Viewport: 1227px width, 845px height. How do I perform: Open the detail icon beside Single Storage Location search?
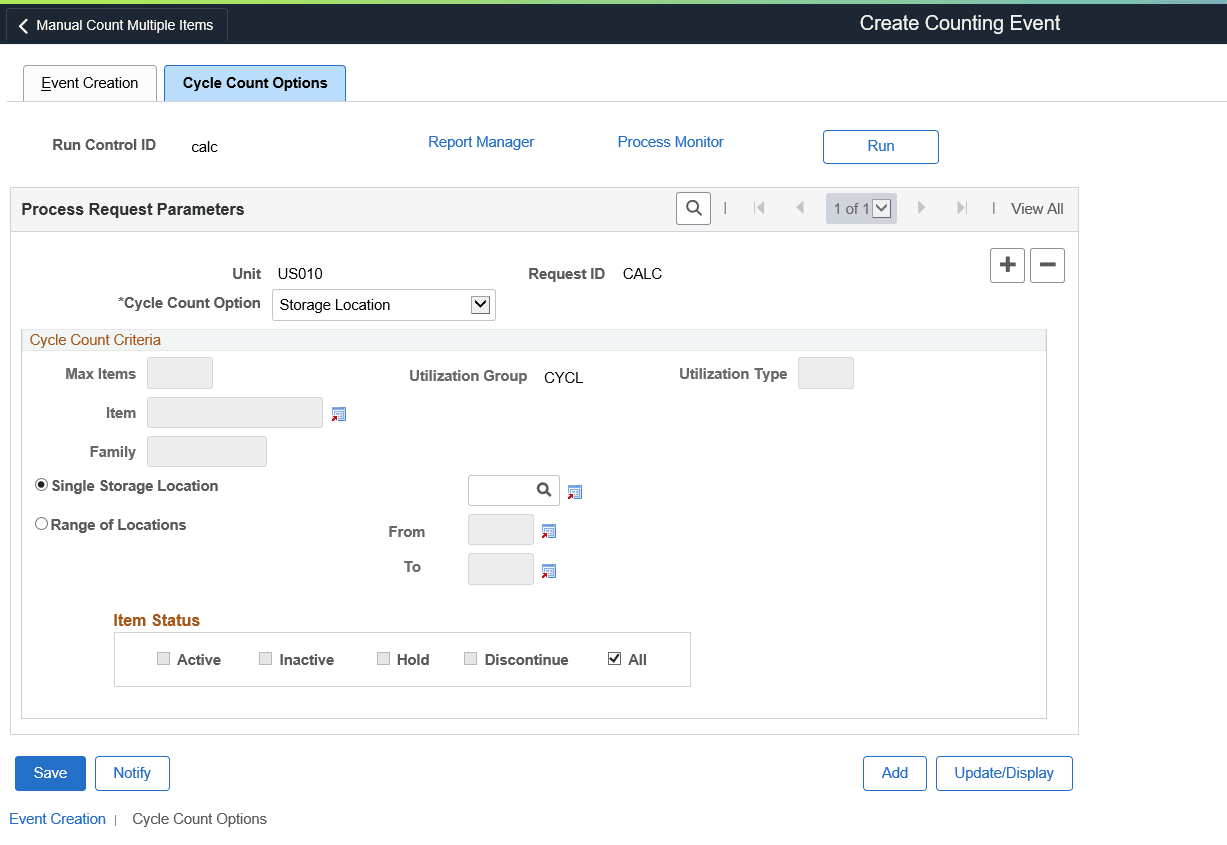tap(574, 491)
